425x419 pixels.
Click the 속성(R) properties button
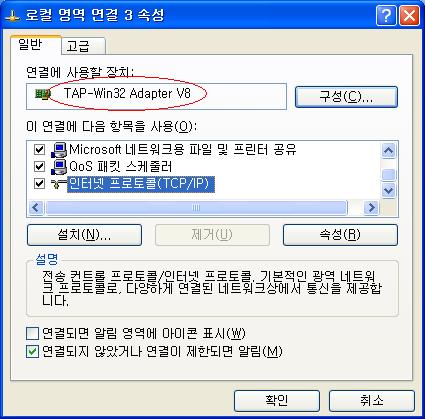[x=340, y=235]
